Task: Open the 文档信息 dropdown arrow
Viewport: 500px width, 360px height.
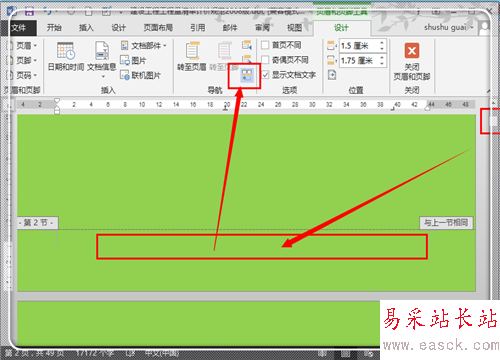Action: pos(103,77)
